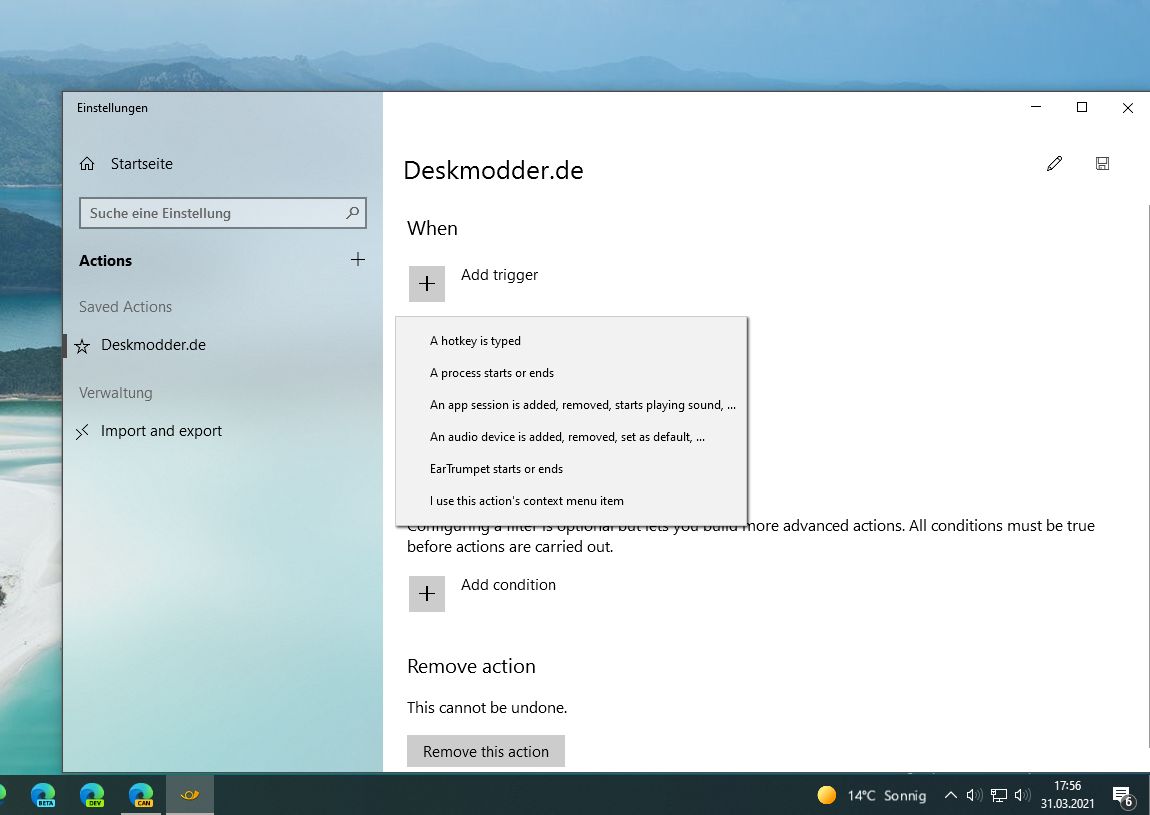Click the first volume speaker tray icon
This screenshot has width=1150, height=815.
[974, 795]
